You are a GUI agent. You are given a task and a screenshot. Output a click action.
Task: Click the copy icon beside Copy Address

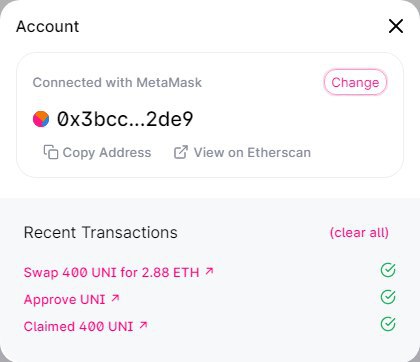(51, 152)
